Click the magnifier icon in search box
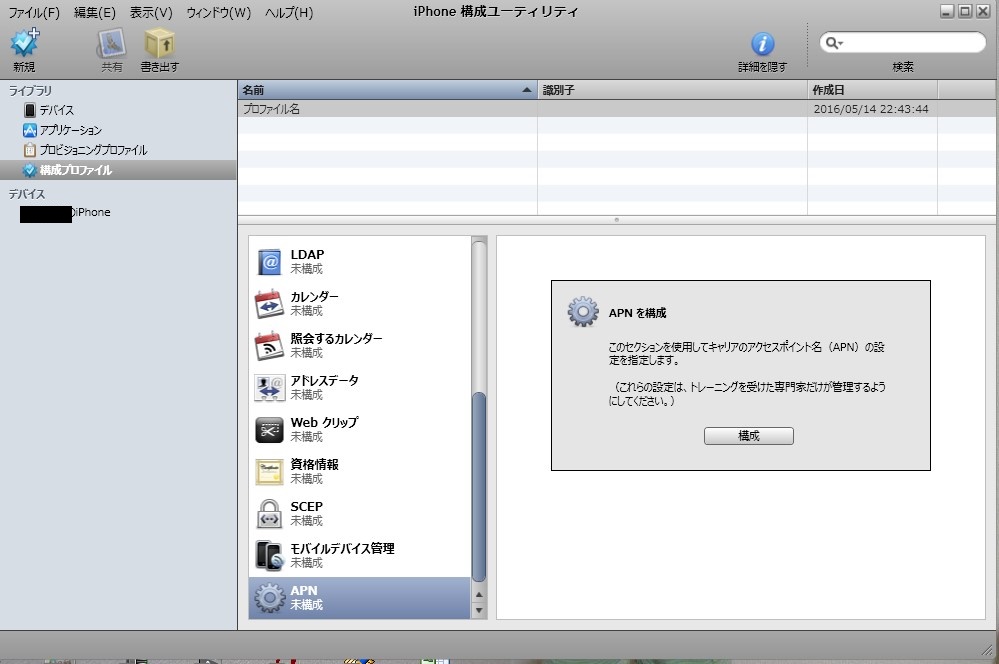The height and width of the screenshot is (664, 999). [x=833, y=43]
